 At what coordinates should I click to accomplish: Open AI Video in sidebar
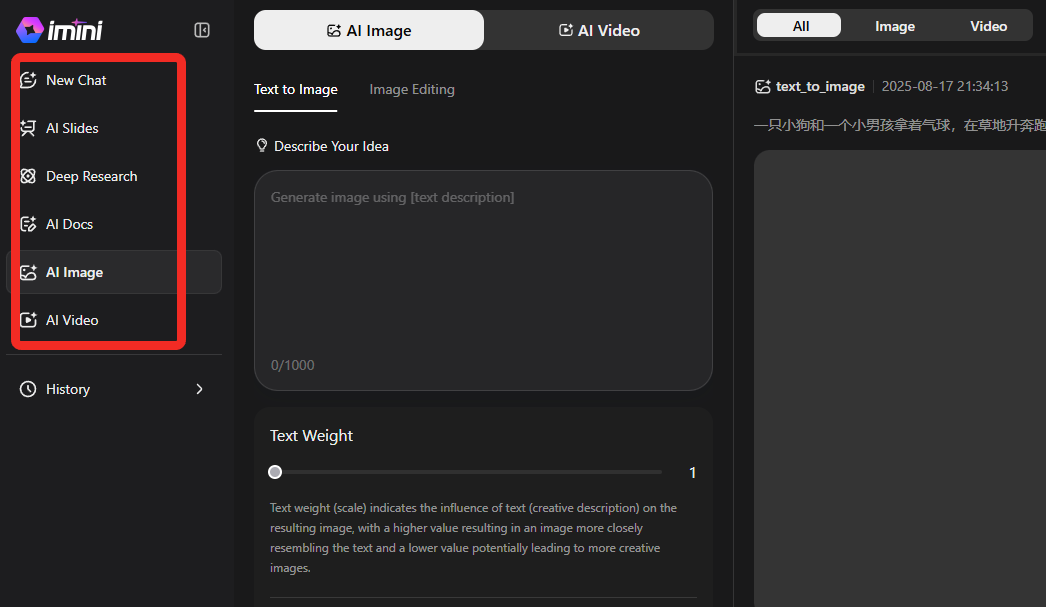114,320
